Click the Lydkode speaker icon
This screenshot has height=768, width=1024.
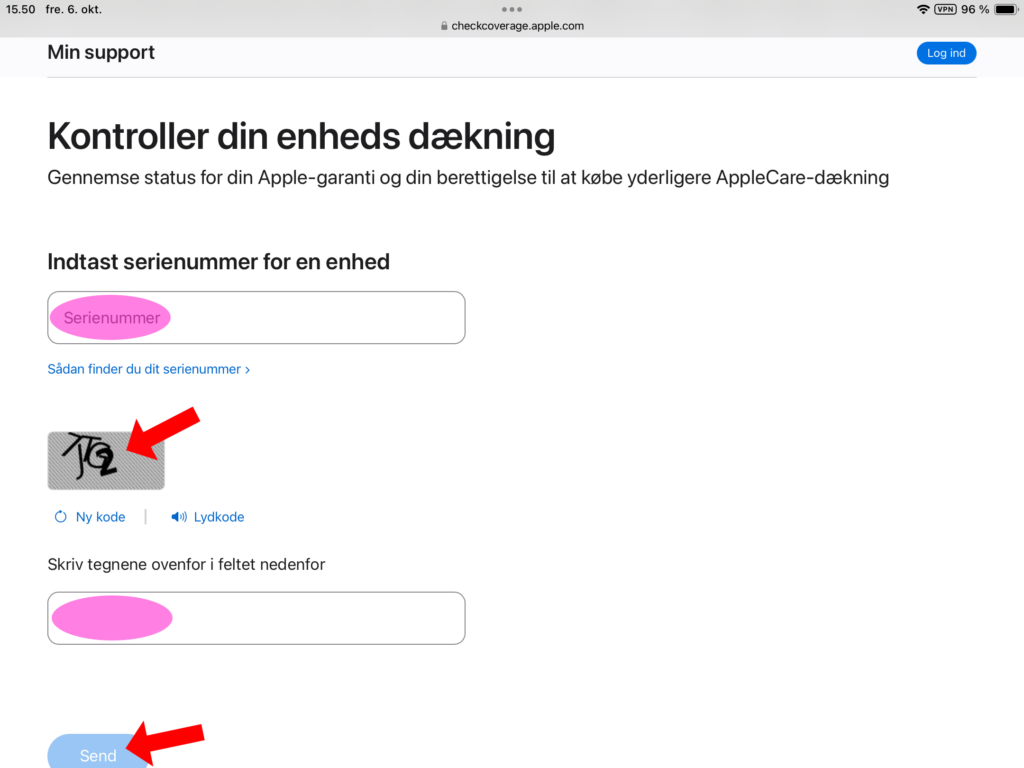(178, 517)
